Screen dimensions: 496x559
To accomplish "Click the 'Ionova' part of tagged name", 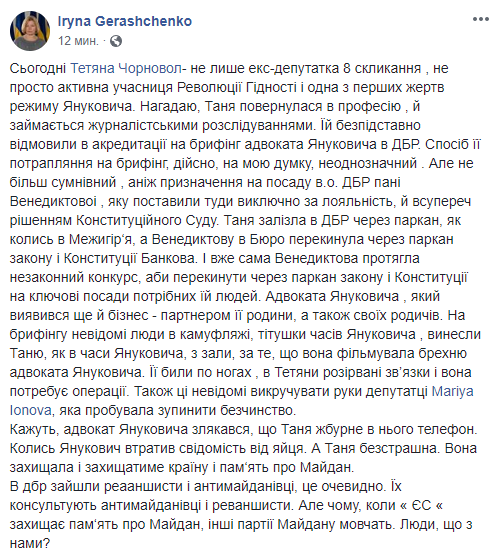I will [31, 410].
